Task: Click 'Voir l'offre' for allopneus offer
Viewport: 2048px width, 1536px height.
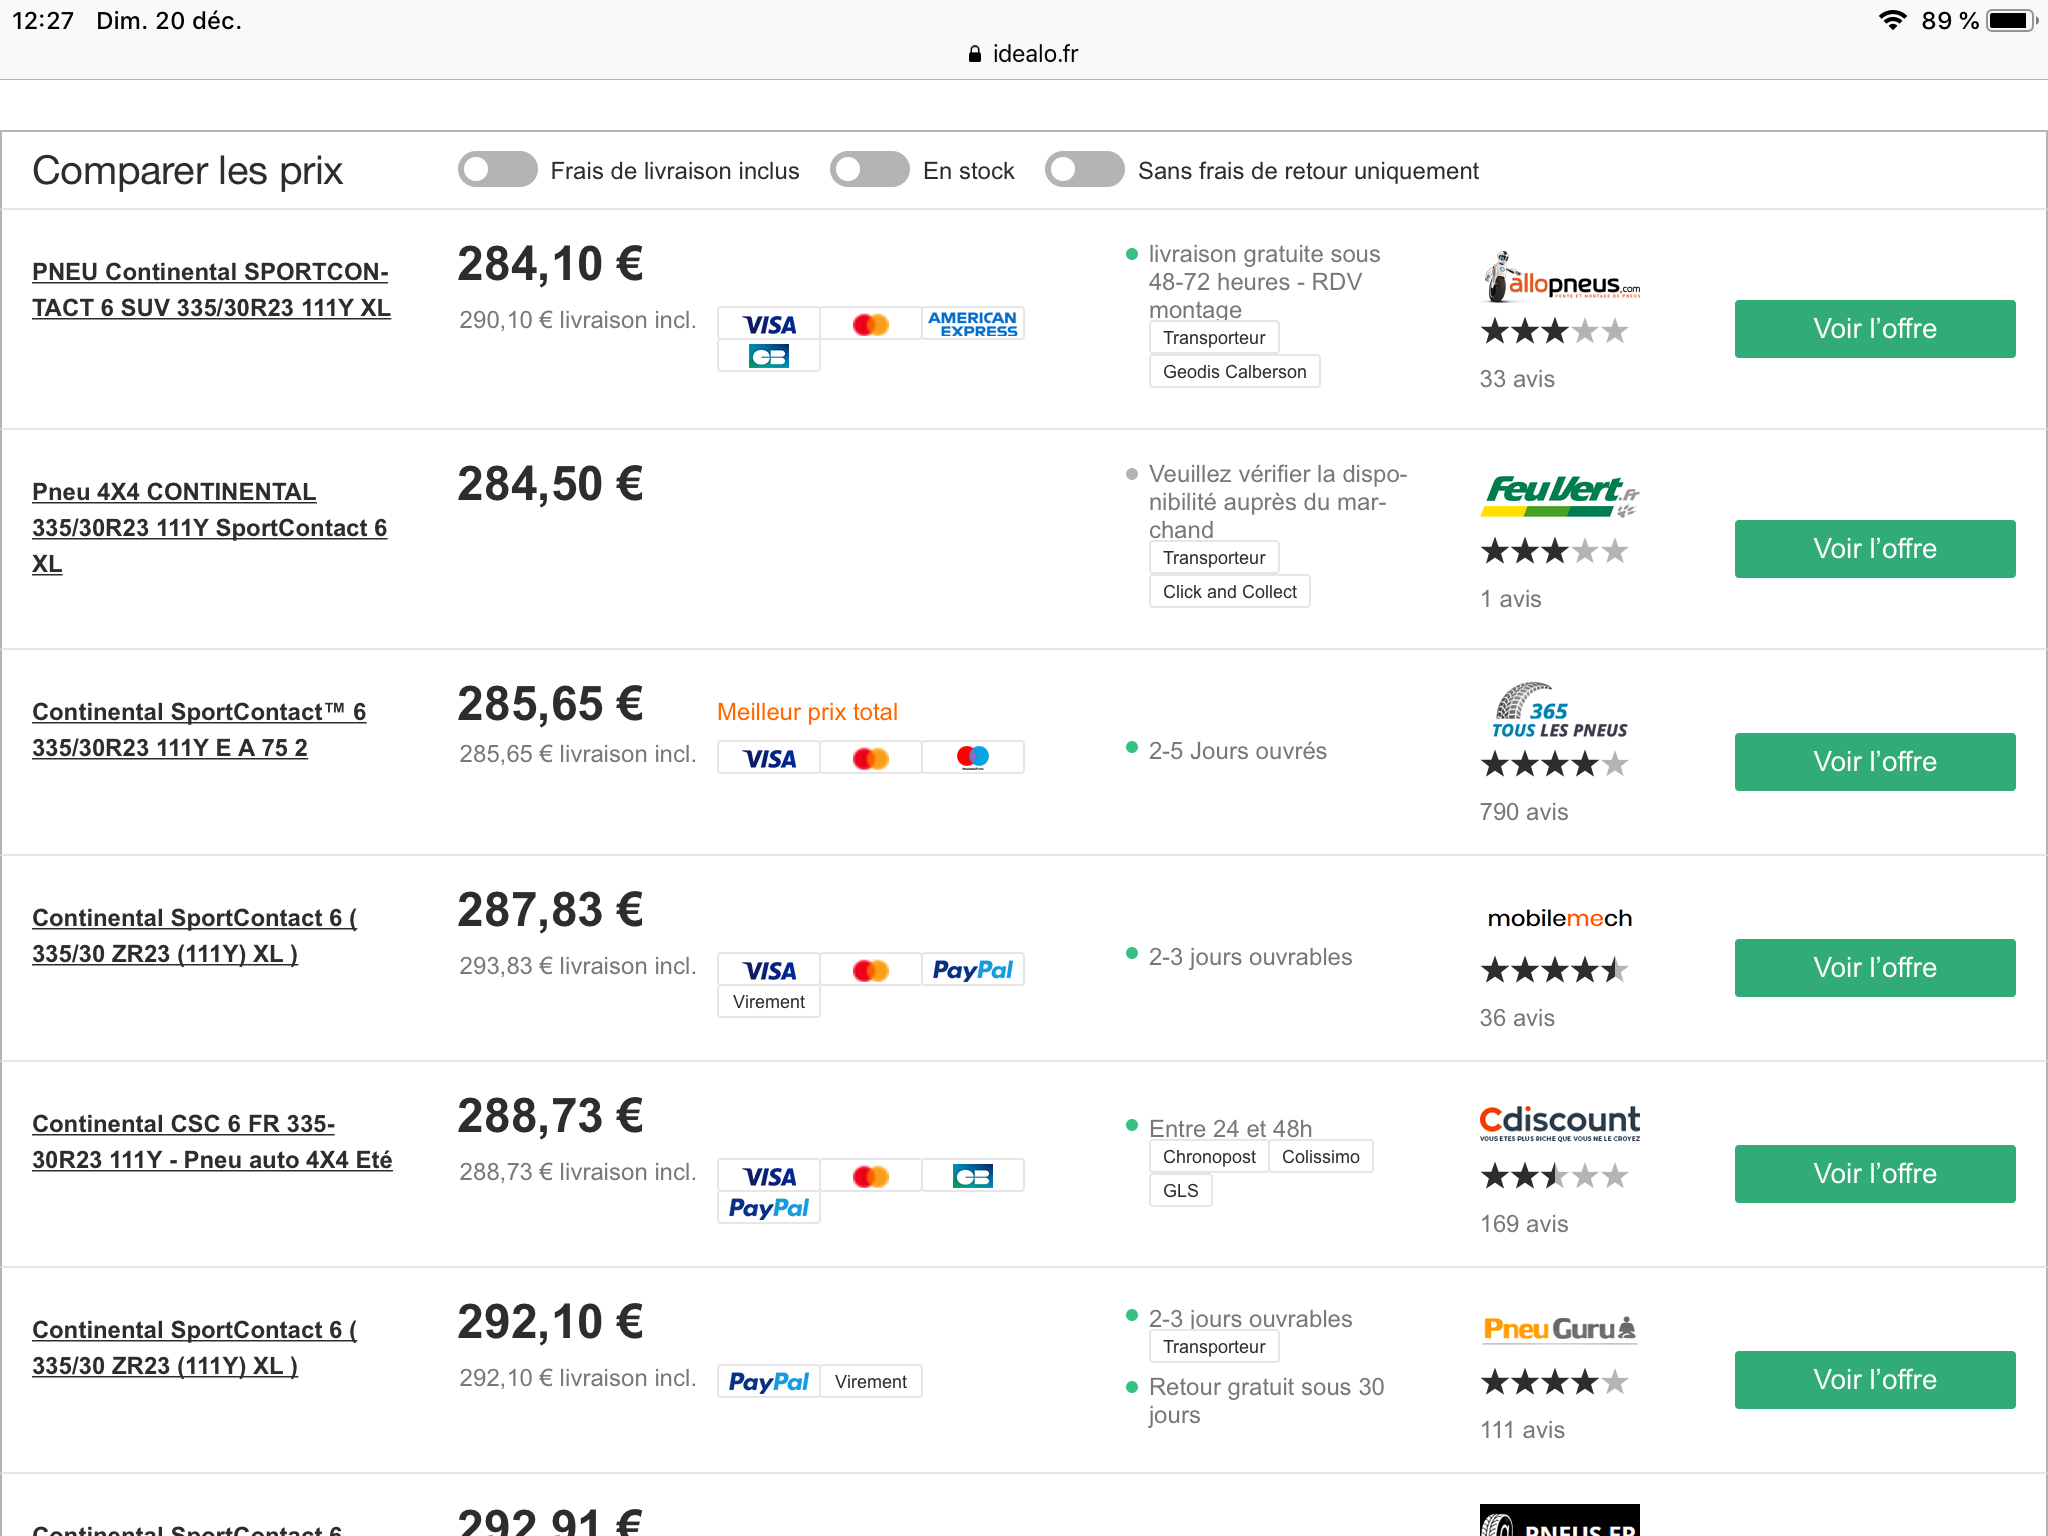Action: [1874, 329]
